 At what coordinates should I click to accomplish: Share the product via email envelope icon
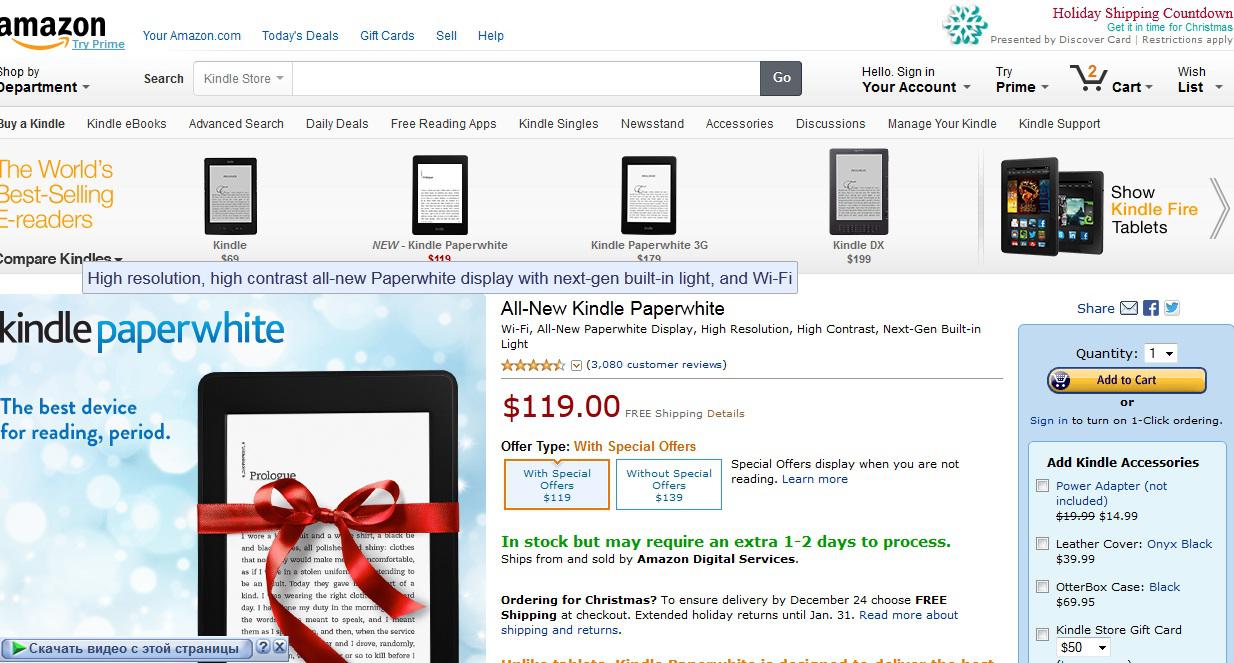click(1129, 308)
